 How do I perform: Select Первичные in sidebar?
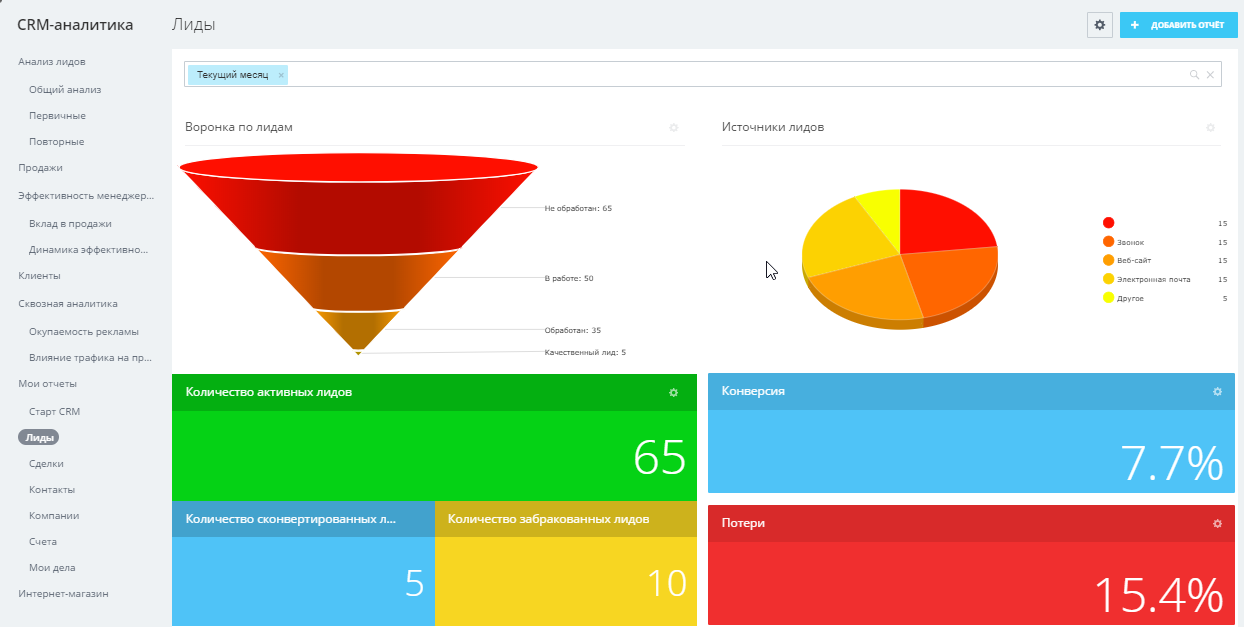[x=57, y=116]
